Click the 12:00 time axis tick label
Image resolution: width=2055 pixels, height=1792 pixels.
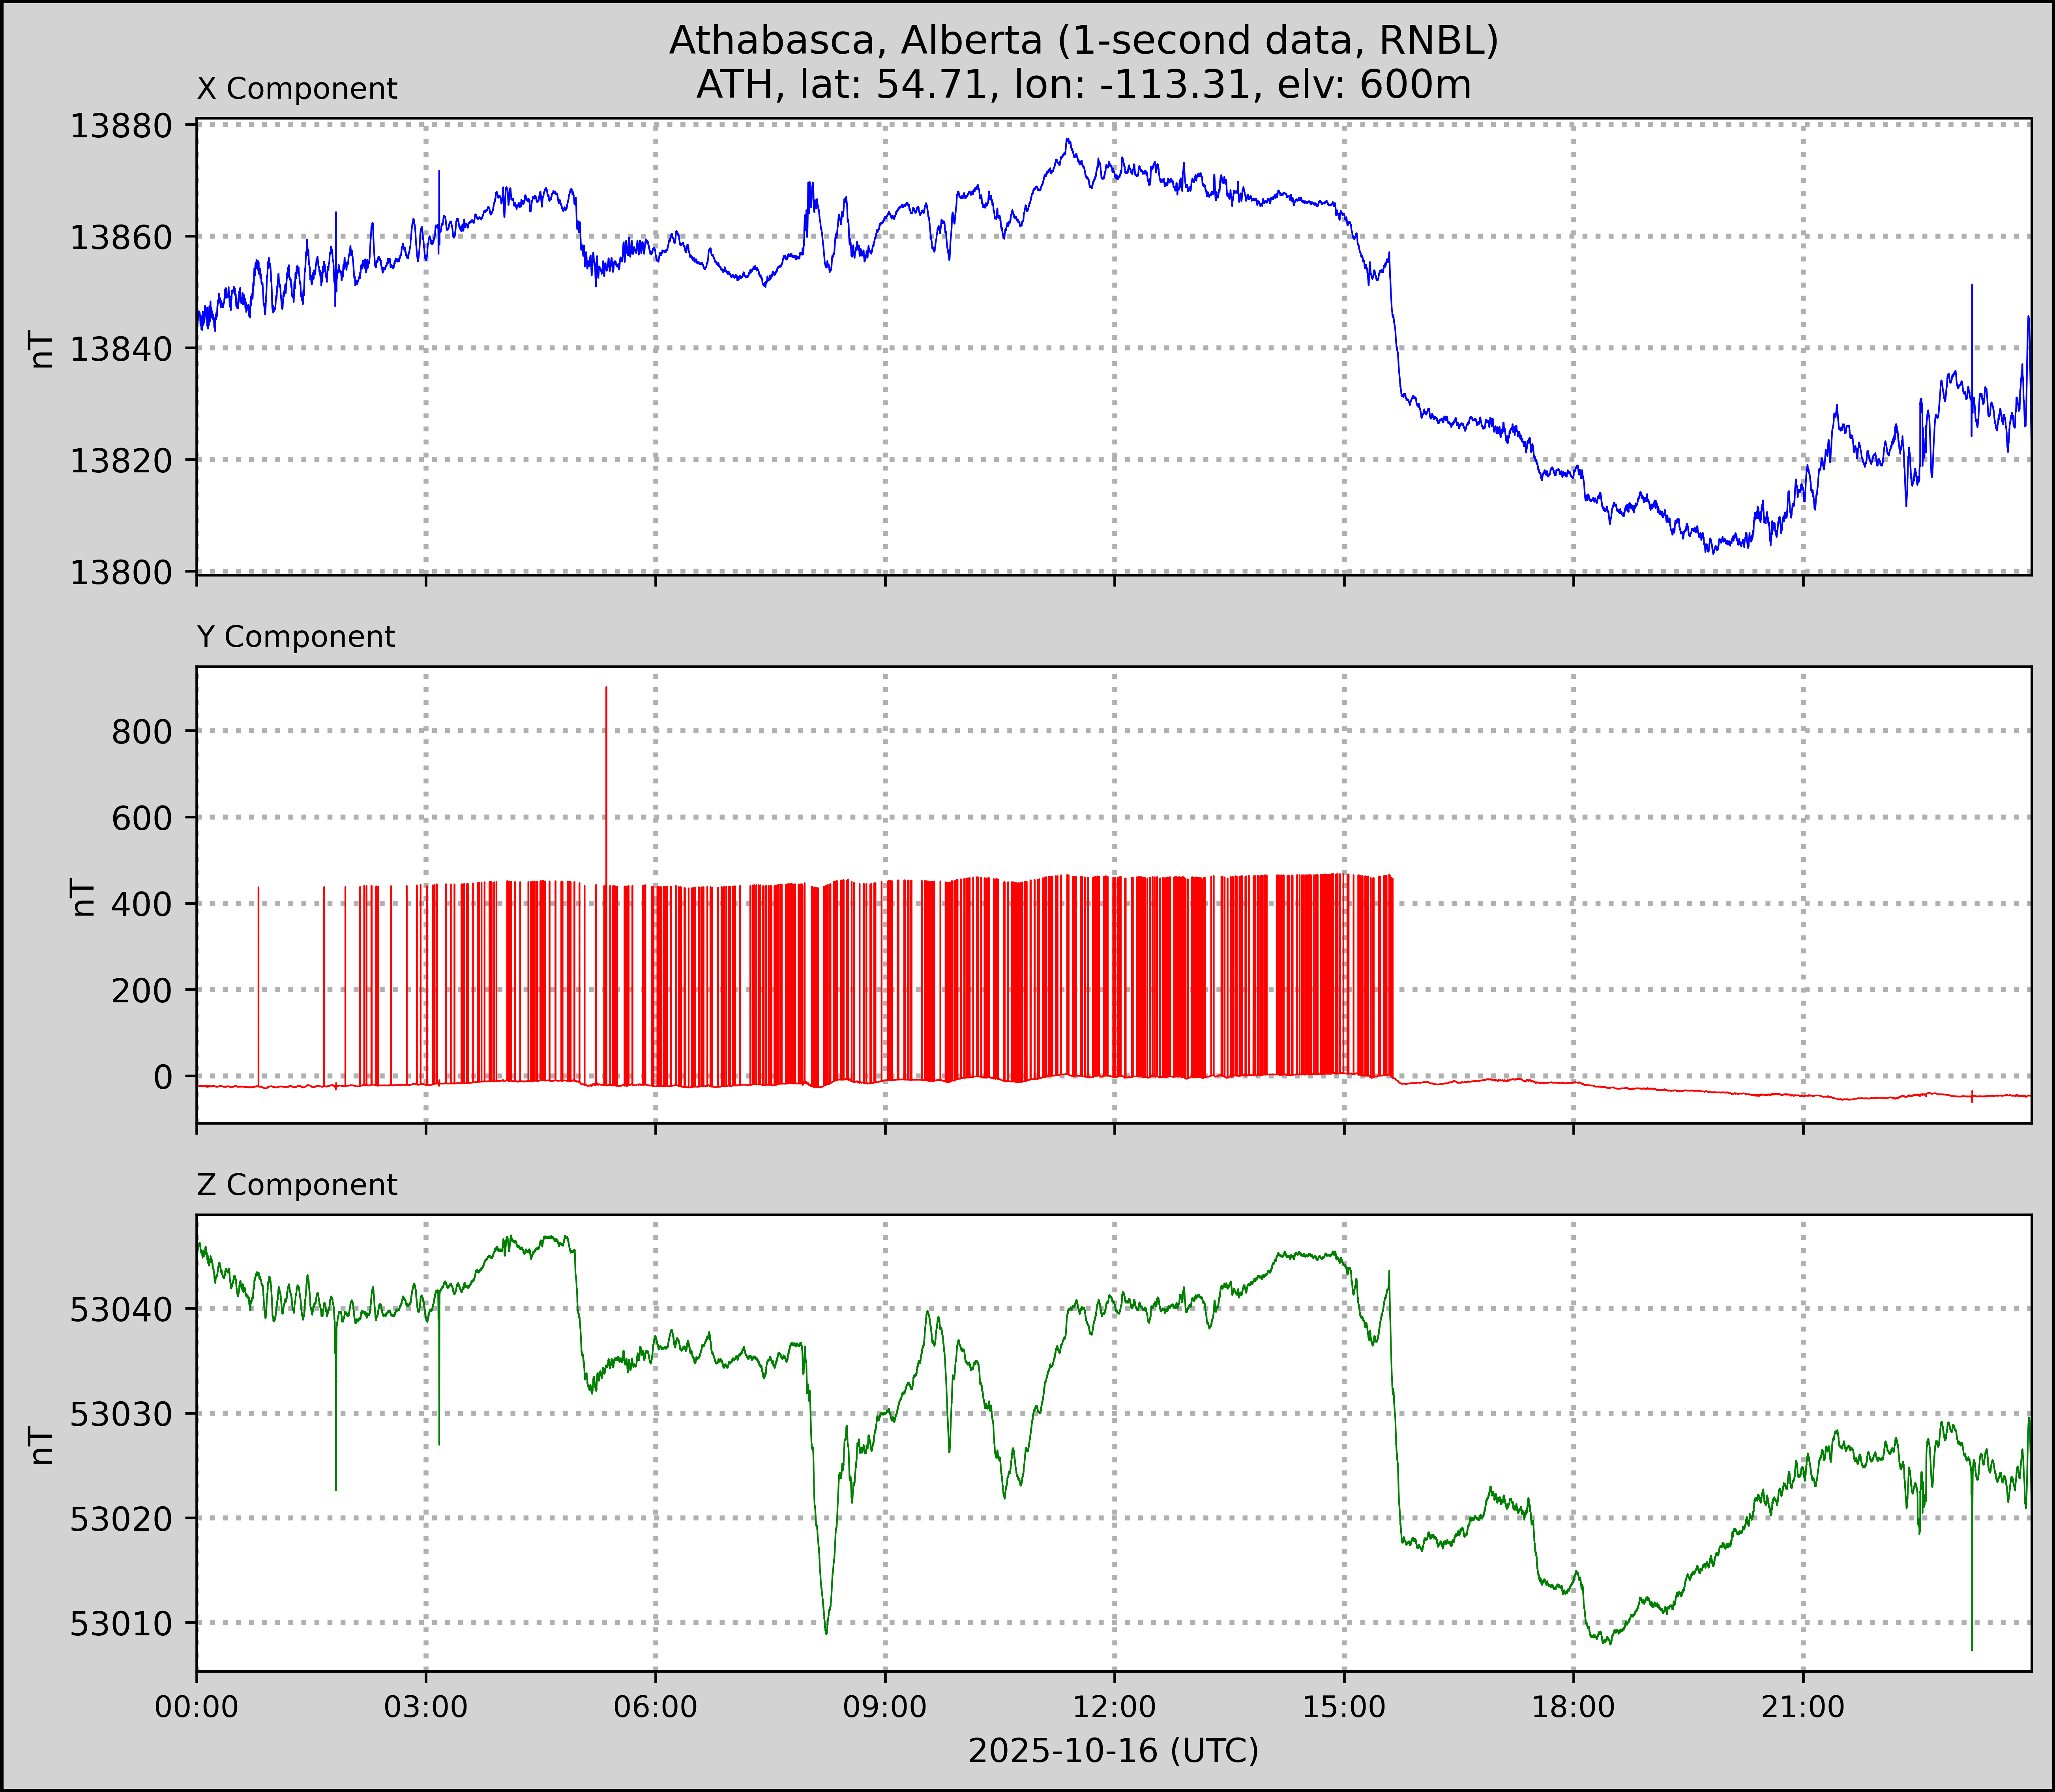pyautogui.click(x=1114, y=1707)
